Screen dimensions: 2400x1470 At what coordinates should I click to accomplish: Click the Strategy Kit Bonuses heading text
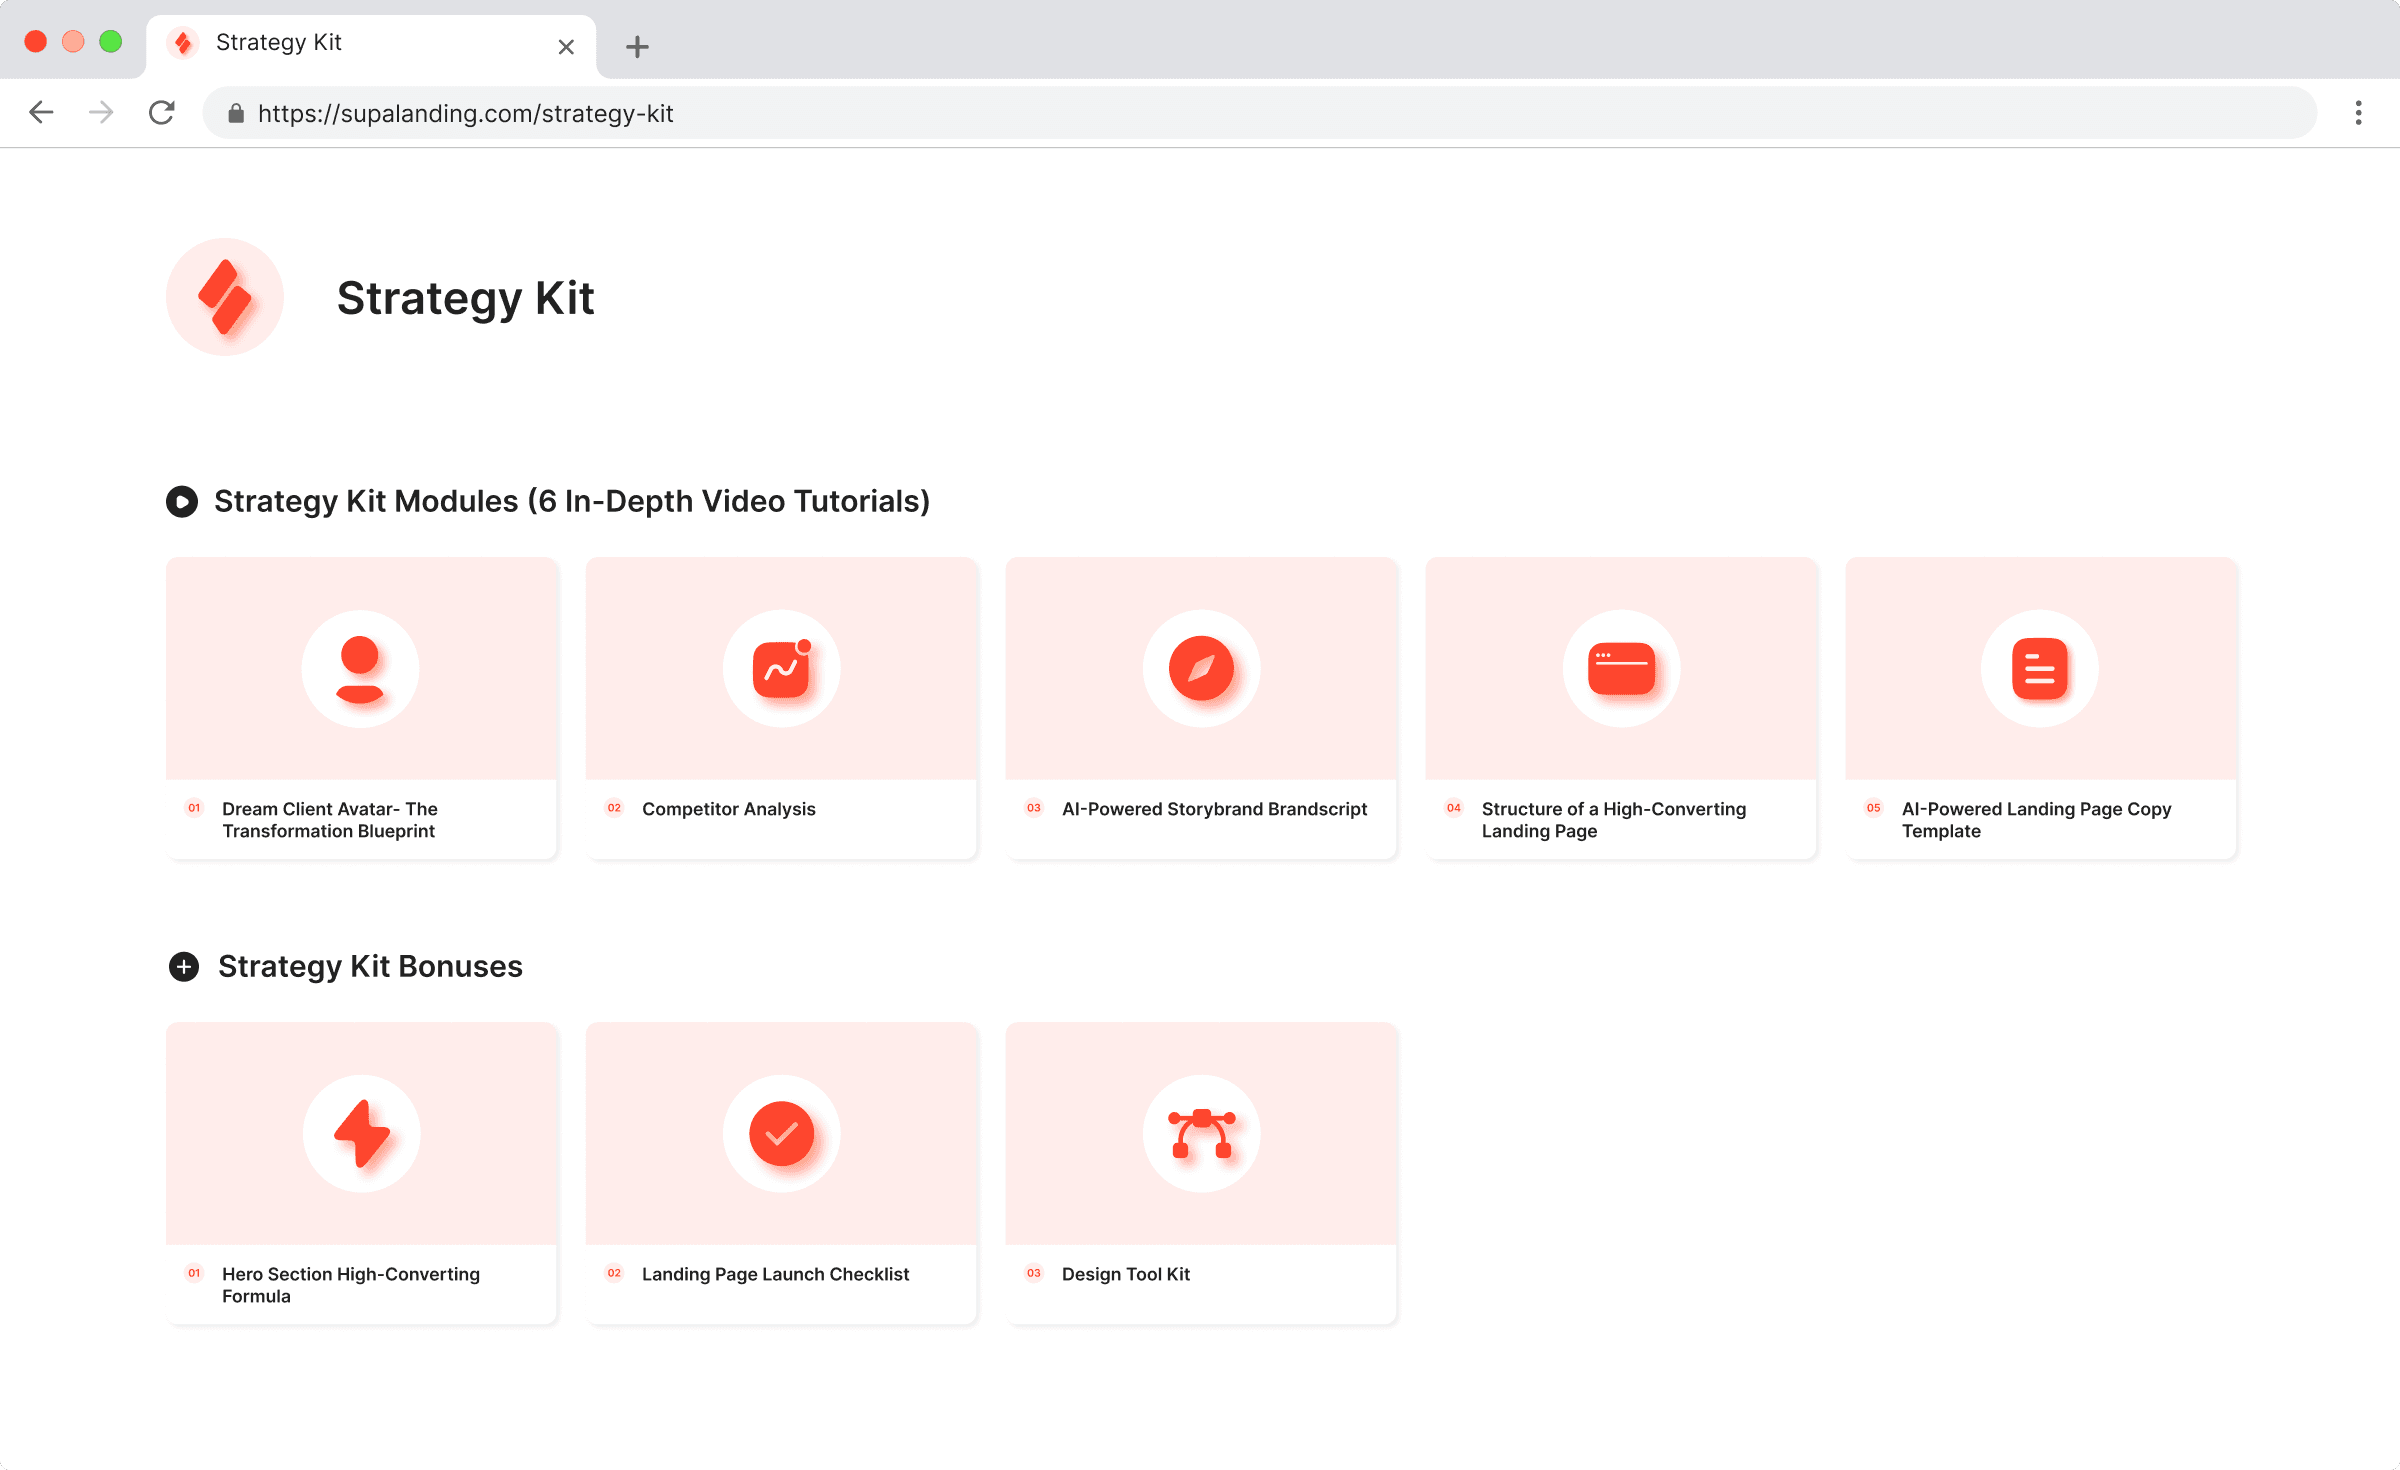click(370, 966)
